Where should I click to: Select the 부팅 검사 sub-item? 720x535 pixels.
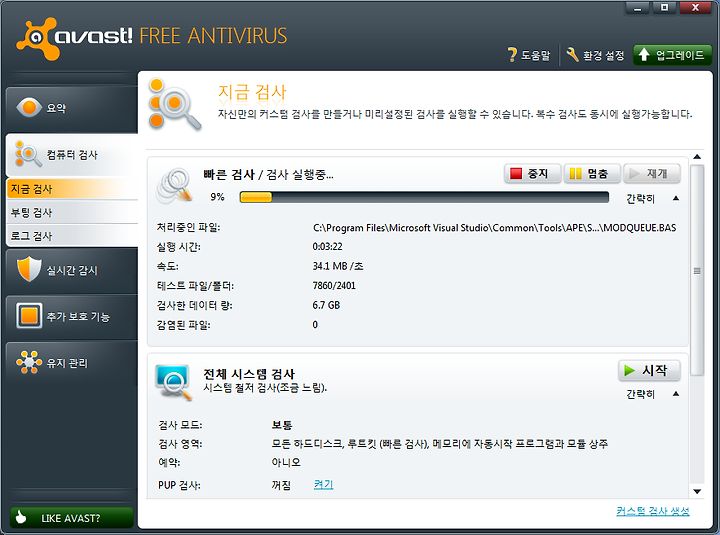(72, 212)
